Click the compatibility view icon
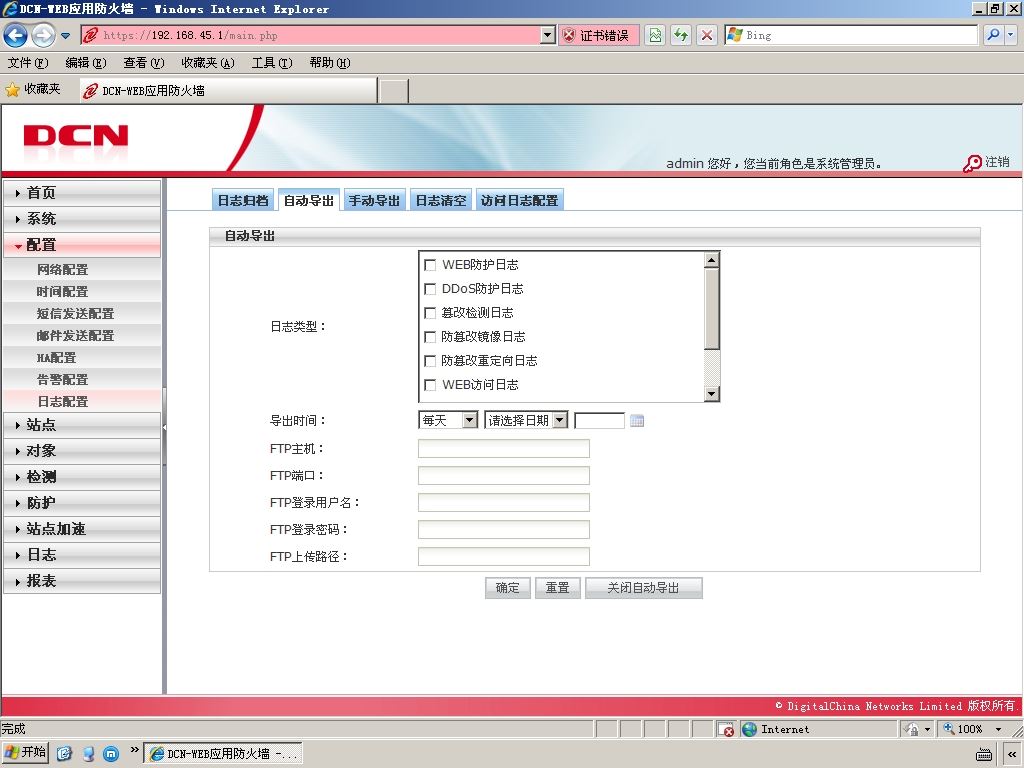Image resolution: width=1024 pixels, height=768 pixels. point(655,35)
